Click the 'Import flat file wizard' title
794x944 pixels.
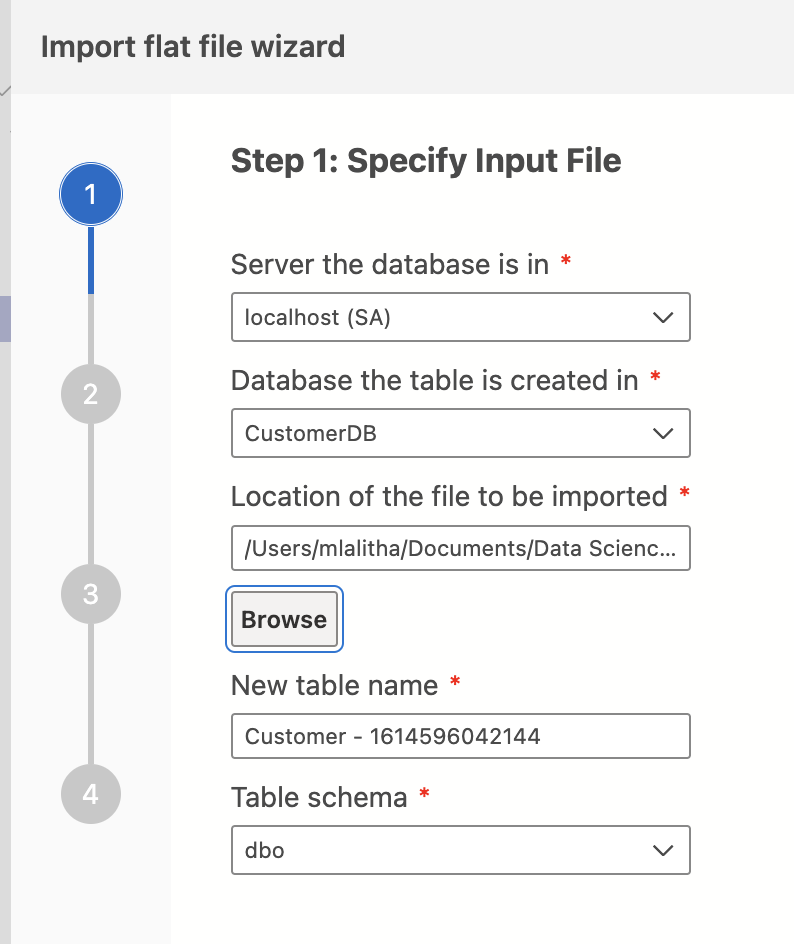(x=193, y=47)
